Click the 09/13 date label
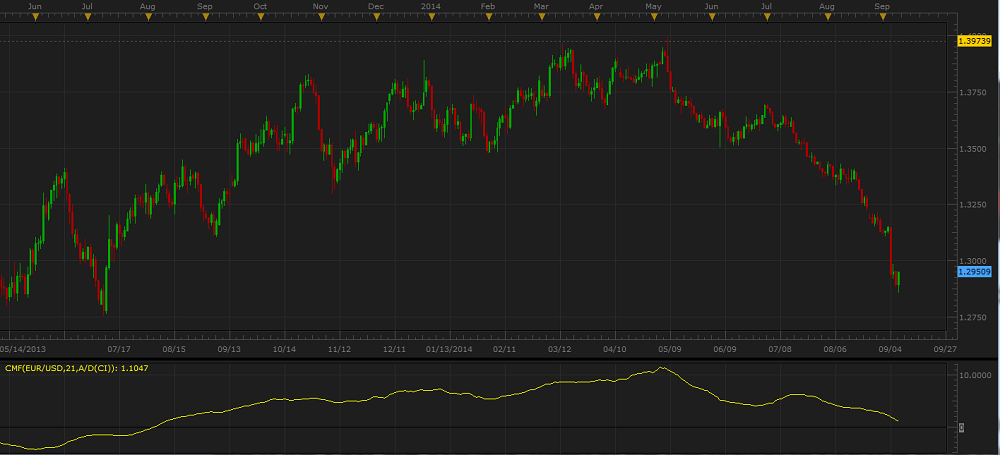The width and height of the screenshot is (1000, 455). [229, 349]
